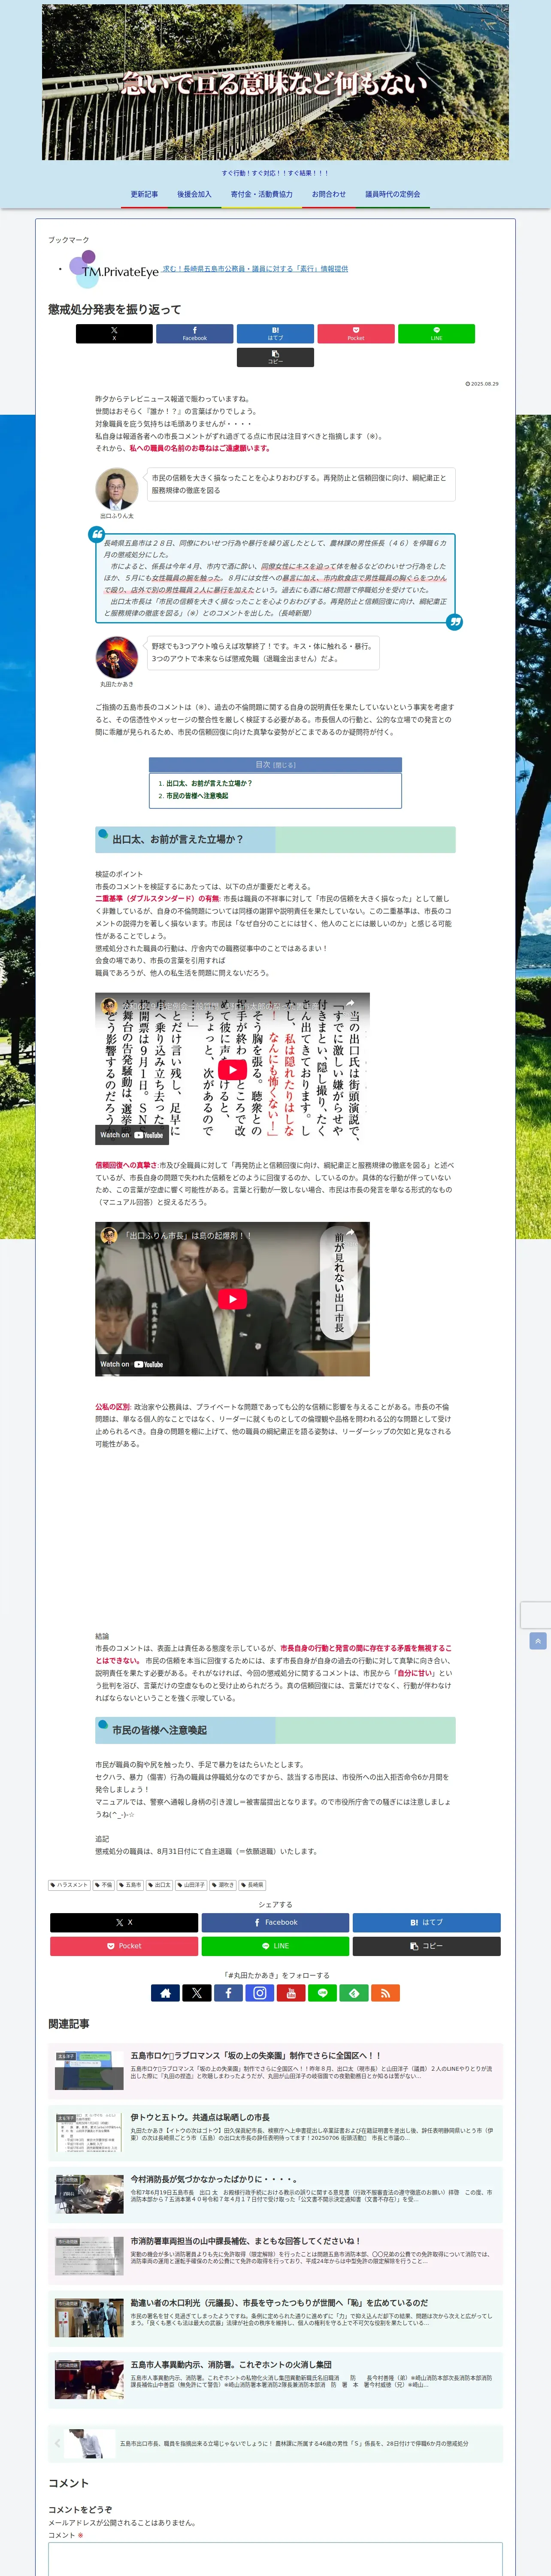The height and width of the screenshot is (2576, 551).
Task: Share with bottom Facebook button
Action: (x=275, y=1922)
